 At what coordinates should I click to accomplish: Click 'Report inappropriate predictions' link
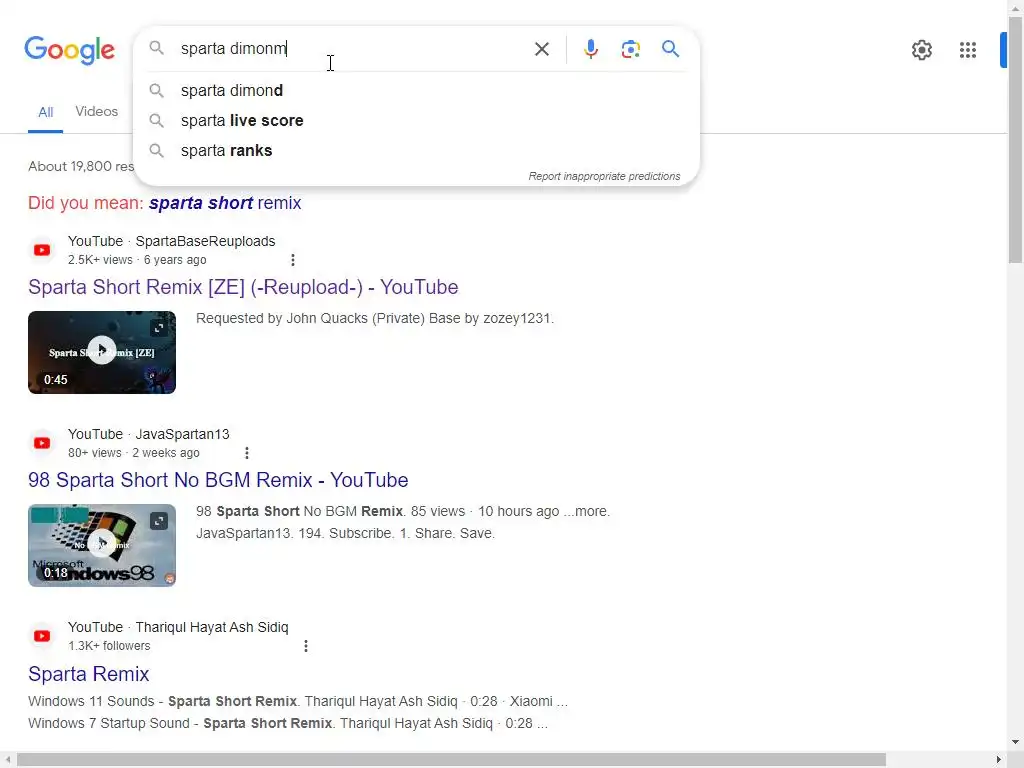click(604, 176)
